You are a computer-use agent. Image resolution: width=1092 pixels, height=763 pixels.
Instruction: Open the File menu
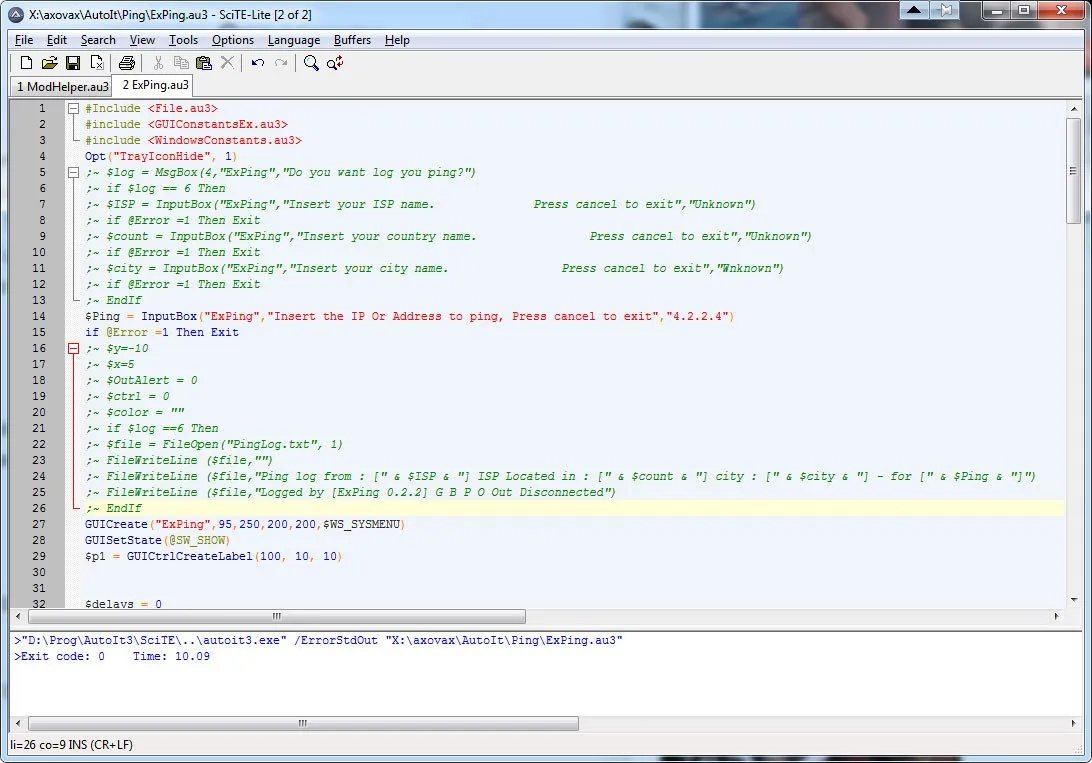click(x=24, y=40)
